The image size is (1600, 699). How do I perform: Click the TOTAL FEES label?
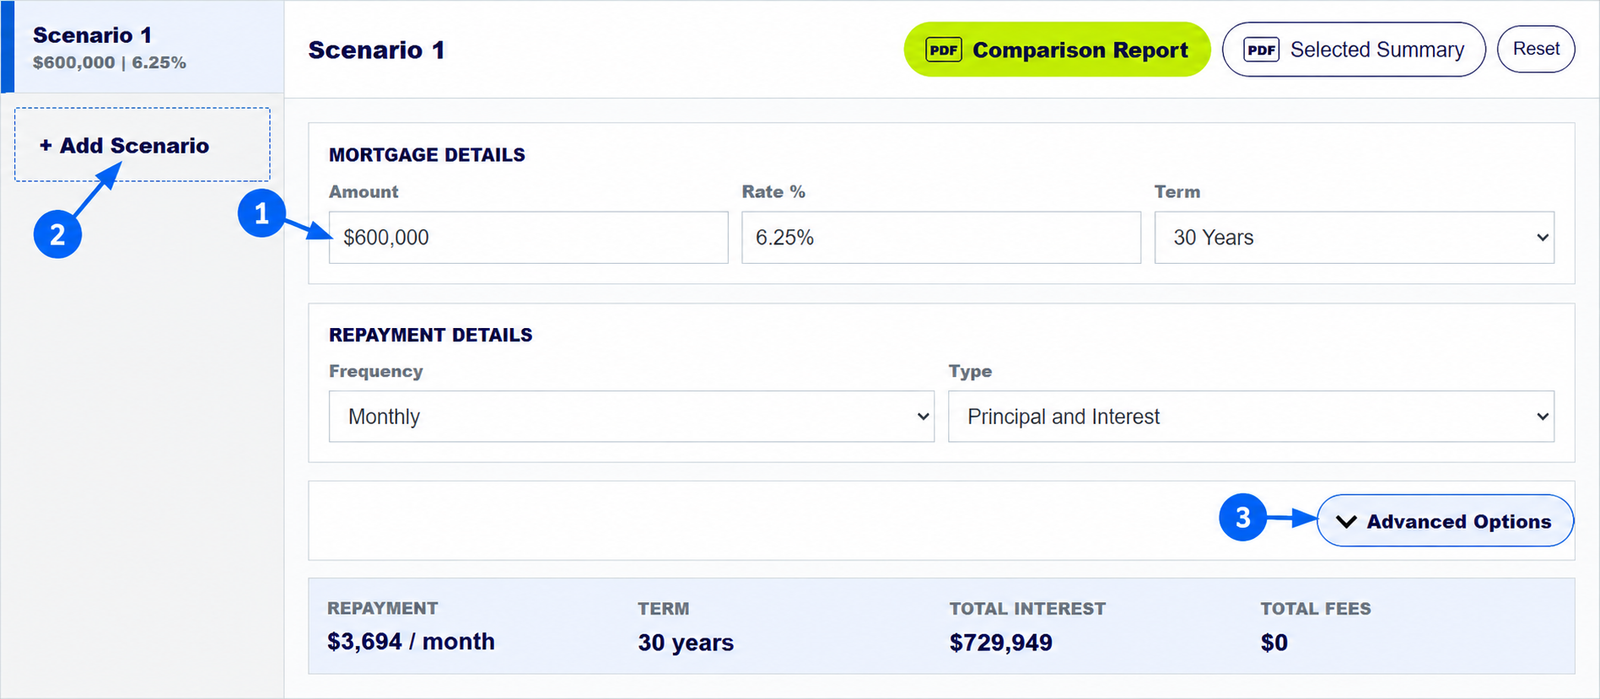click(1315, 609)
